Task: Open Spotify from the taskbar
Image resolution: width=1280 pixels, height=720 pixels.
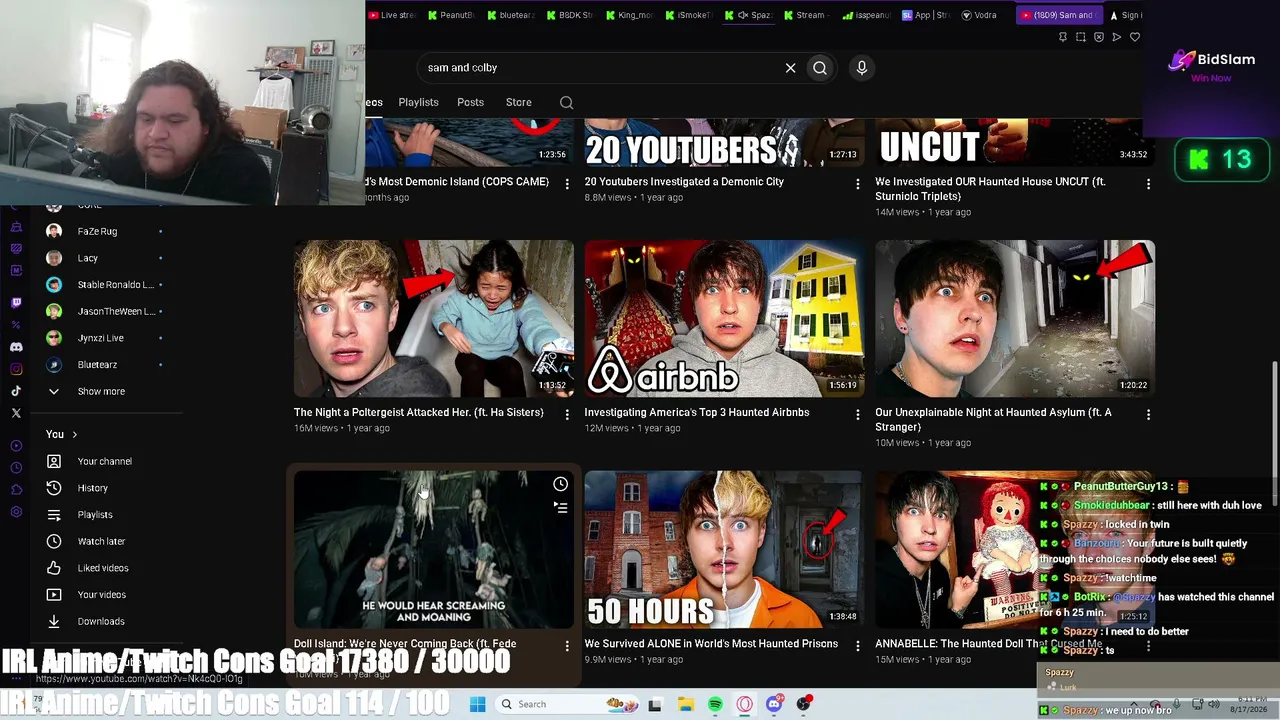Action: click(x=715, y=705)
